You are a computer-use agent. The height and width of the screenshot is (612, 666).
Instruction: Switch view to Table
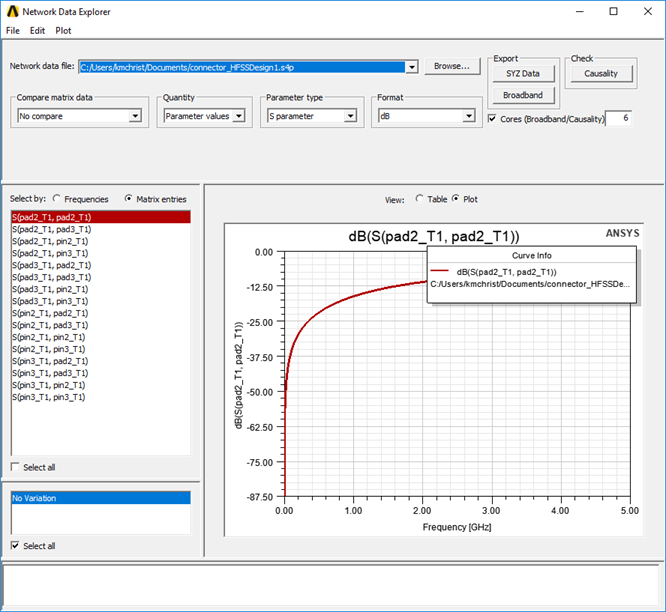coord(418,199)
